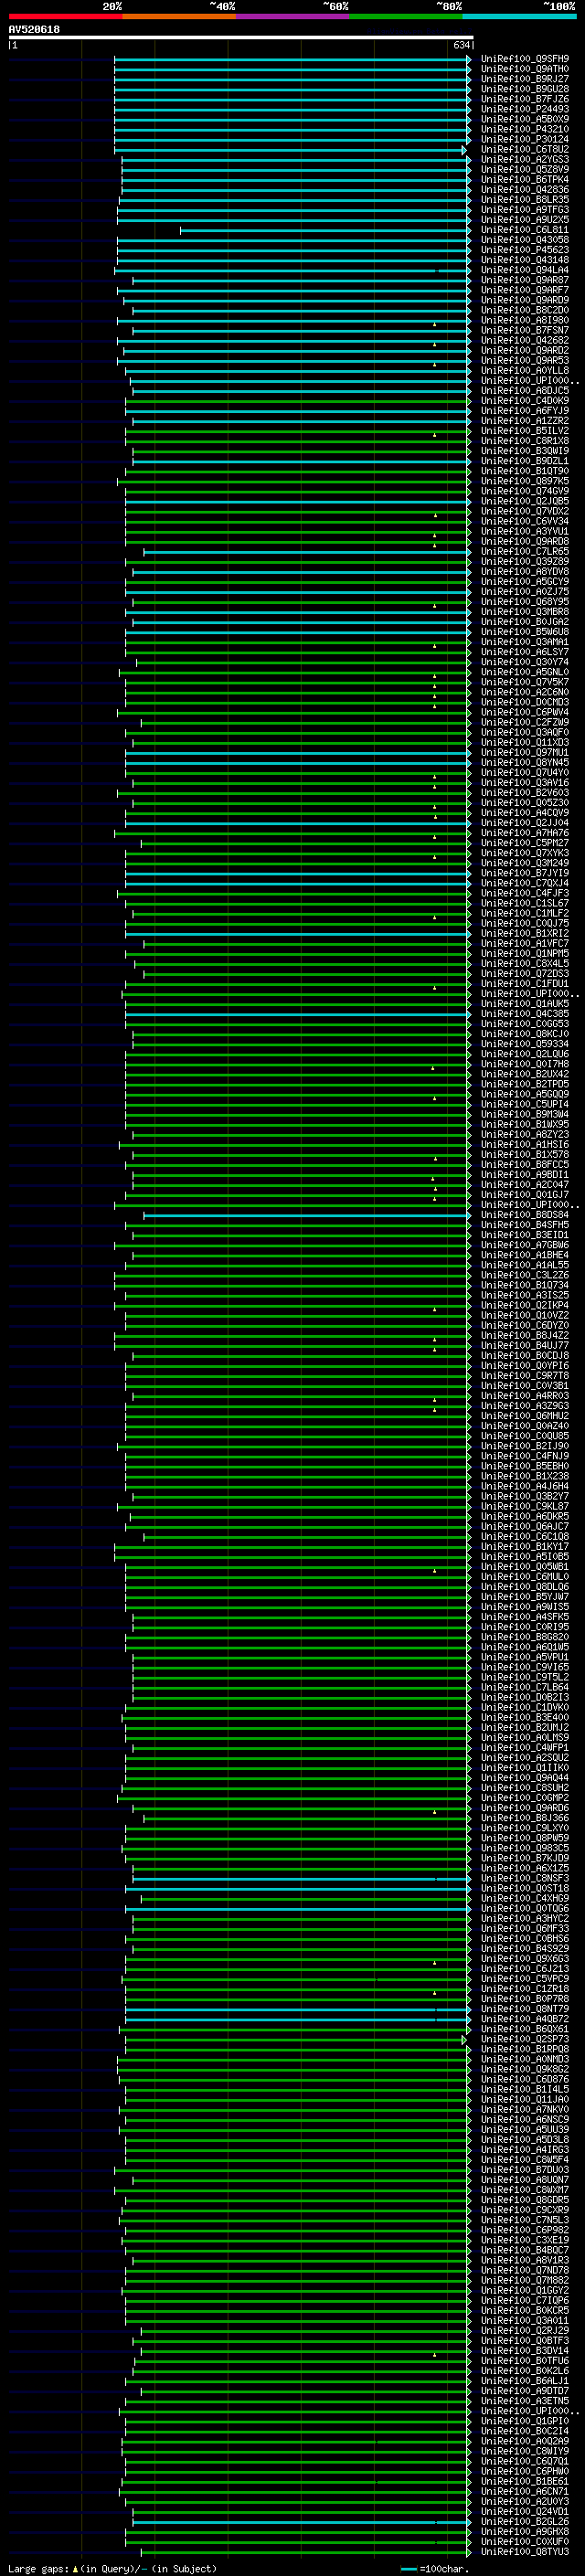
Task: Select the alignment bar of UniRef100_Q9SFH9
Action: [x=292, y=59]
